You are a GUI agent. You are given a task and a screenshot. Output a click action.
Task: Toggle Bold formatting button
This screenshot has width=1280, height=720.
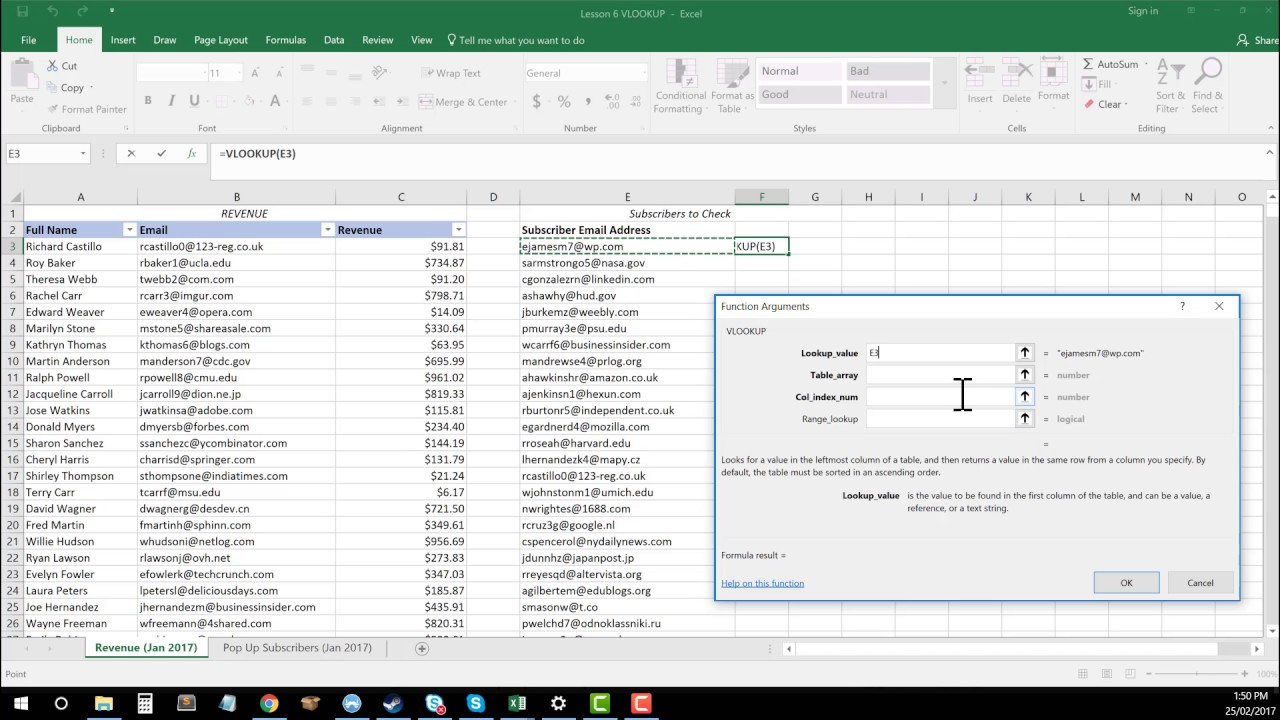click(x=148, y=101)
